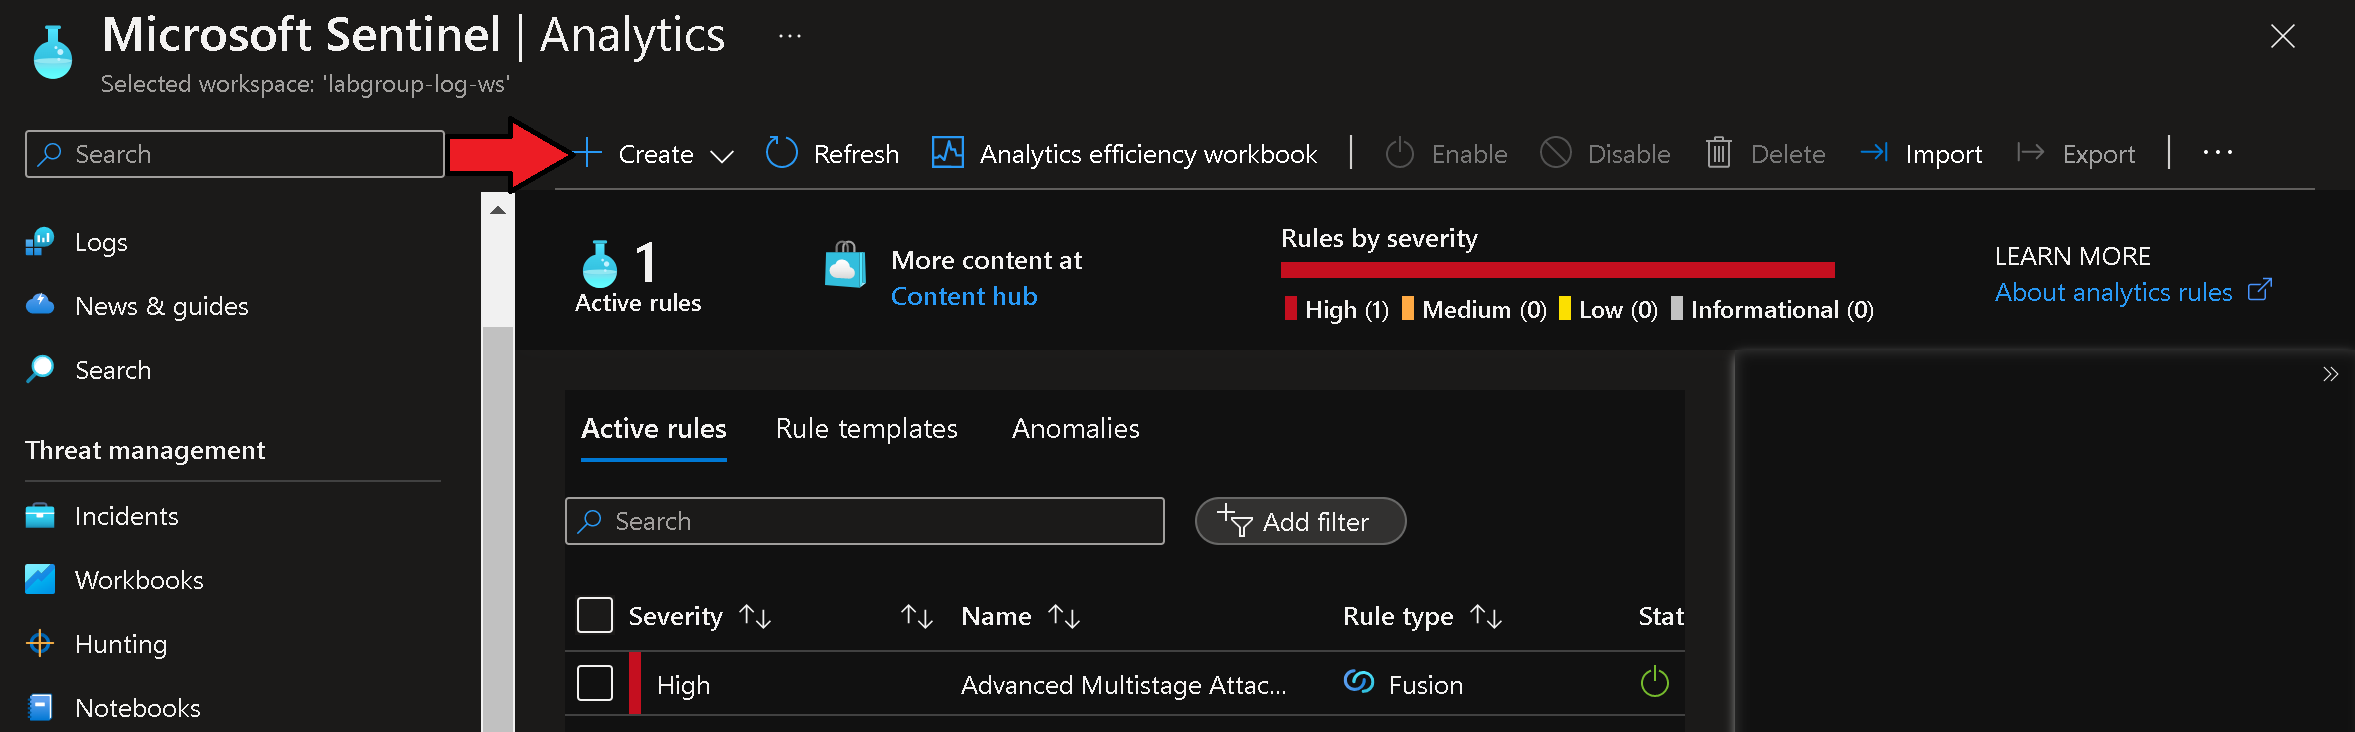Click the Import arrow icon
This screenshot has height=732, width=2355.
point(1874,153)
